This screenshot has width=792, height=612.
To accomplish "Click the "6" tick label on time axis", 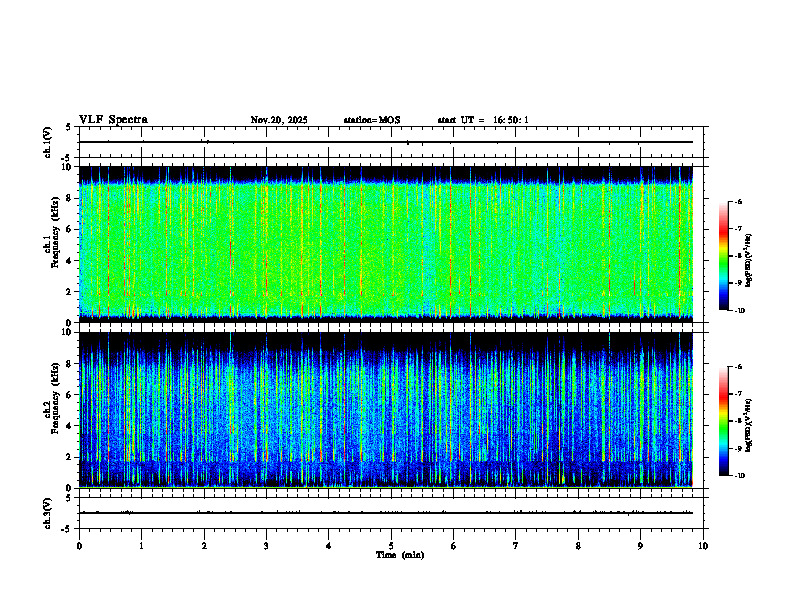I will (x=453, y=546).
